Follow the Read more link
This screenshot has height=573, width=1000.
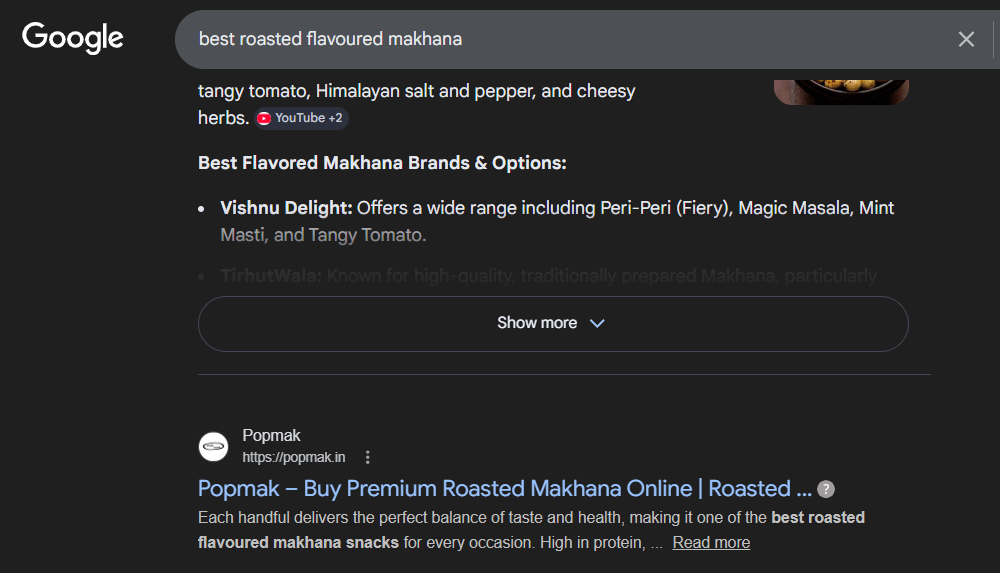click(711, 542)
